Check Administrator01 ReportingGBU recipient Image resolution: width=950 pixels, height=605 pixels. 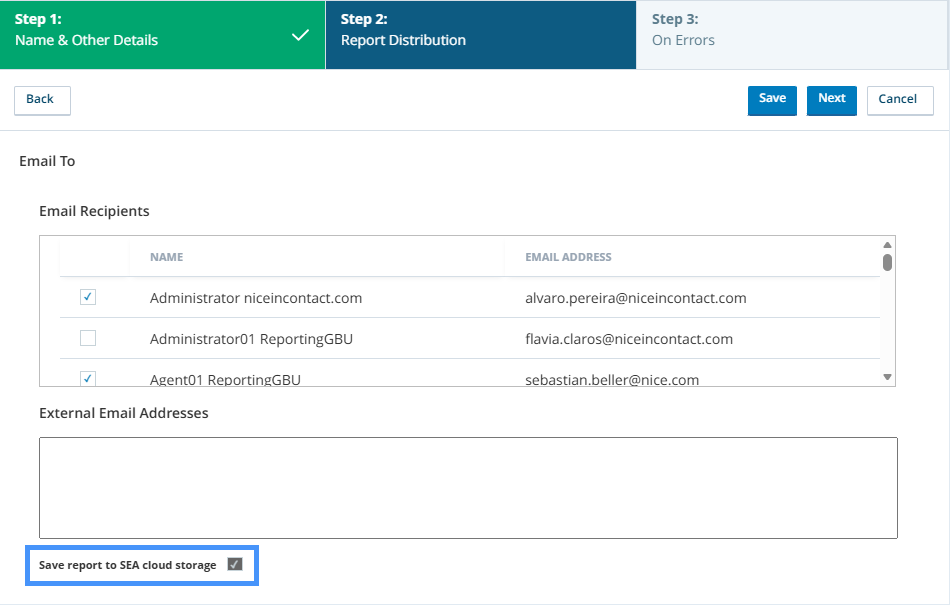click(88, 338)
